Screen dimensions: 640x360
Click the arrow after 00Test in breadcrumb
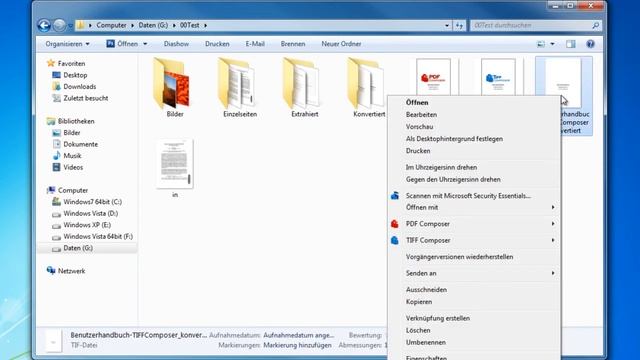tap(205, 25)
